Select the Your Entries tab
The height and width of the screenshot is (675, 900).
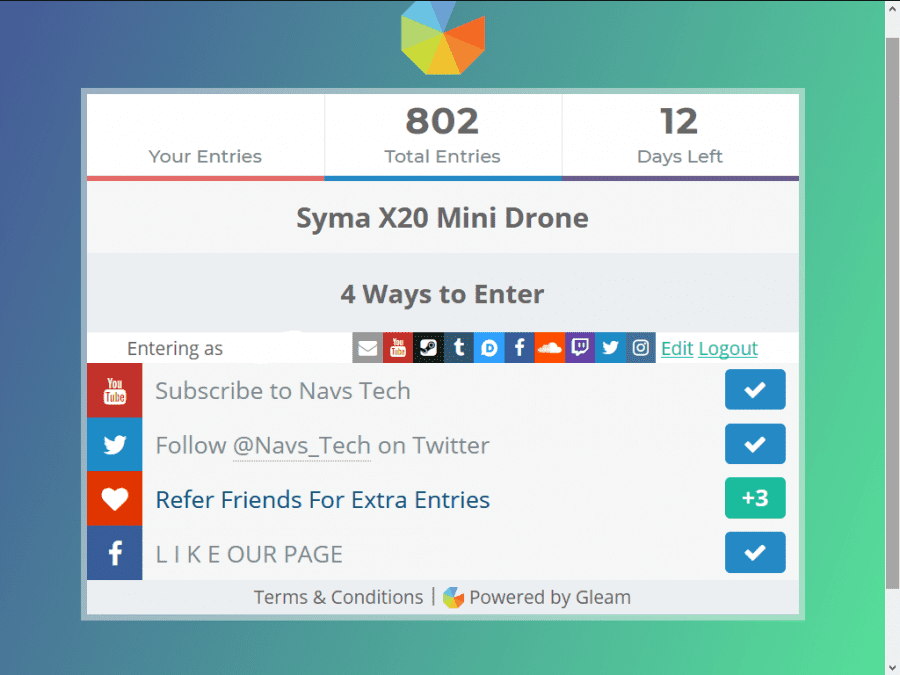coord(205,137)
